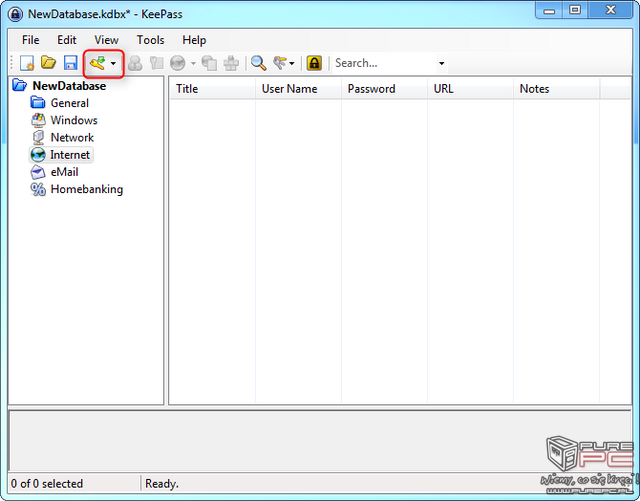
Task: Click the Find magnifier icon
Action: coord(258,63)
